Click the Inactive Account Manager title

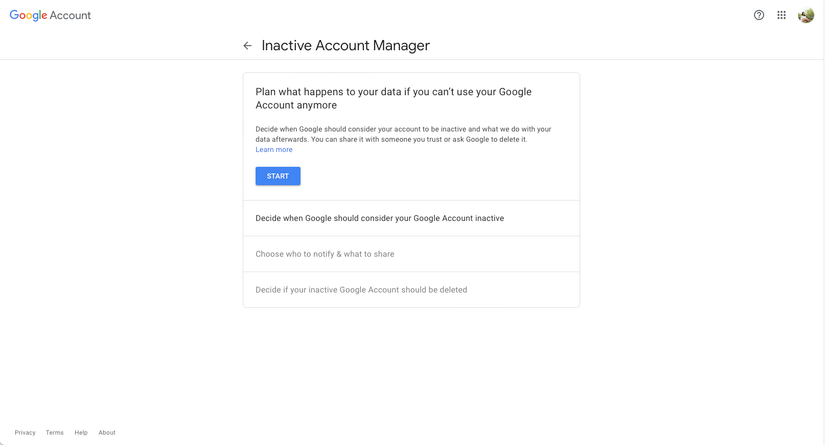coord(346,46)
